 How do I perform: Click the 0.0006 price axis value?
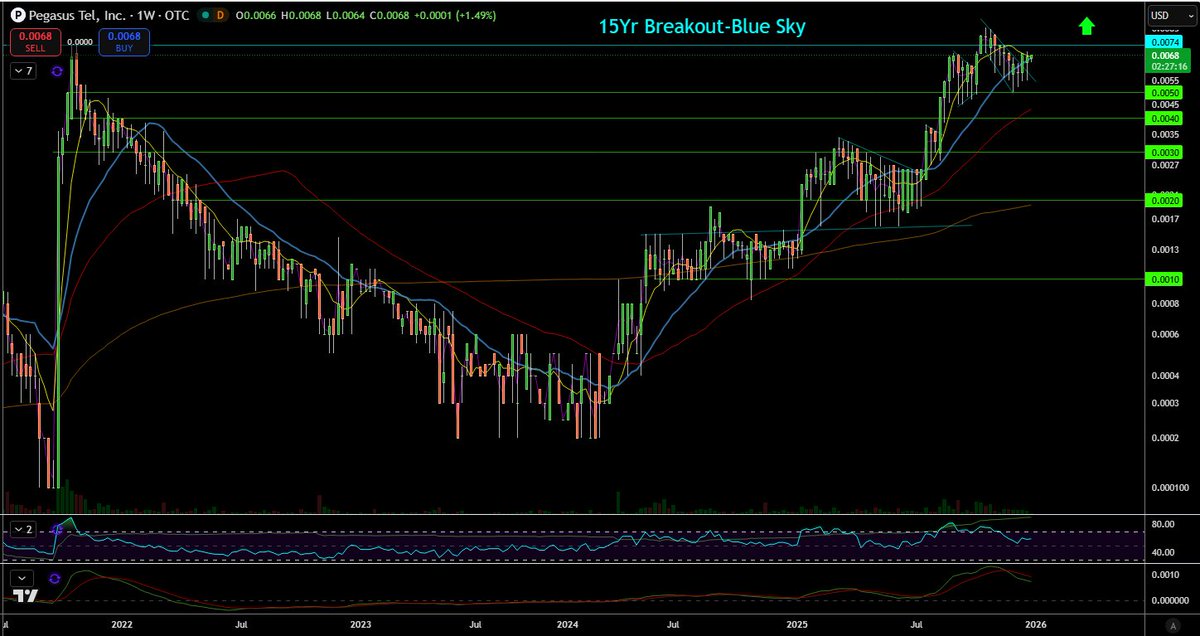pos(1165,335)
